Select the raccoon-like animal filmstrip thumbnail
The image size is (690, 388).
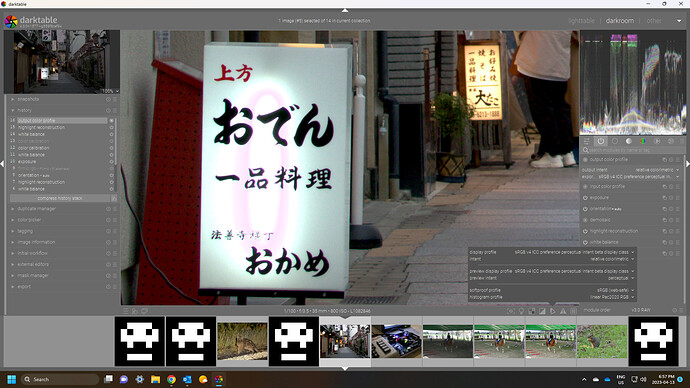click(x=242, y=341)
